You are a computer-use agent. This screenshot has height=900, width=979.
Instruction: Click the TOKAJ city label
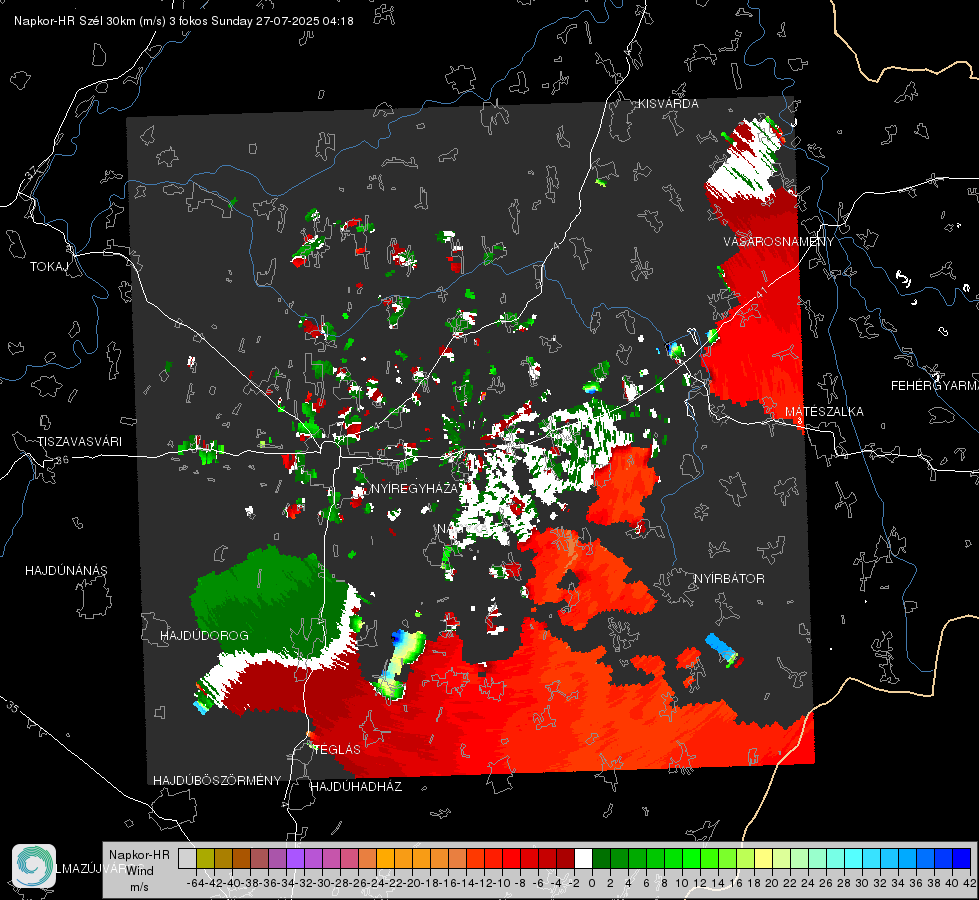[x=49, y=267]
